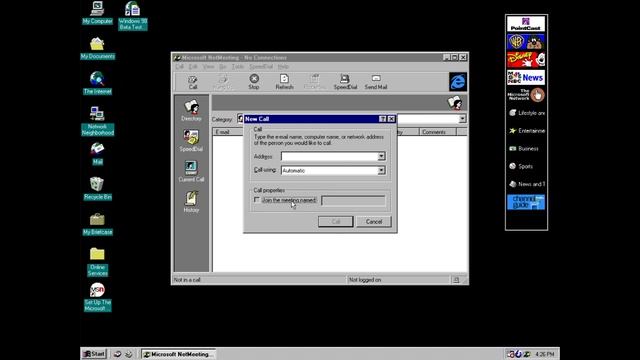The width and height of the screenshot is (640, 360).
Task: Open the Warner Bros channel
Action: coord(526,42)
